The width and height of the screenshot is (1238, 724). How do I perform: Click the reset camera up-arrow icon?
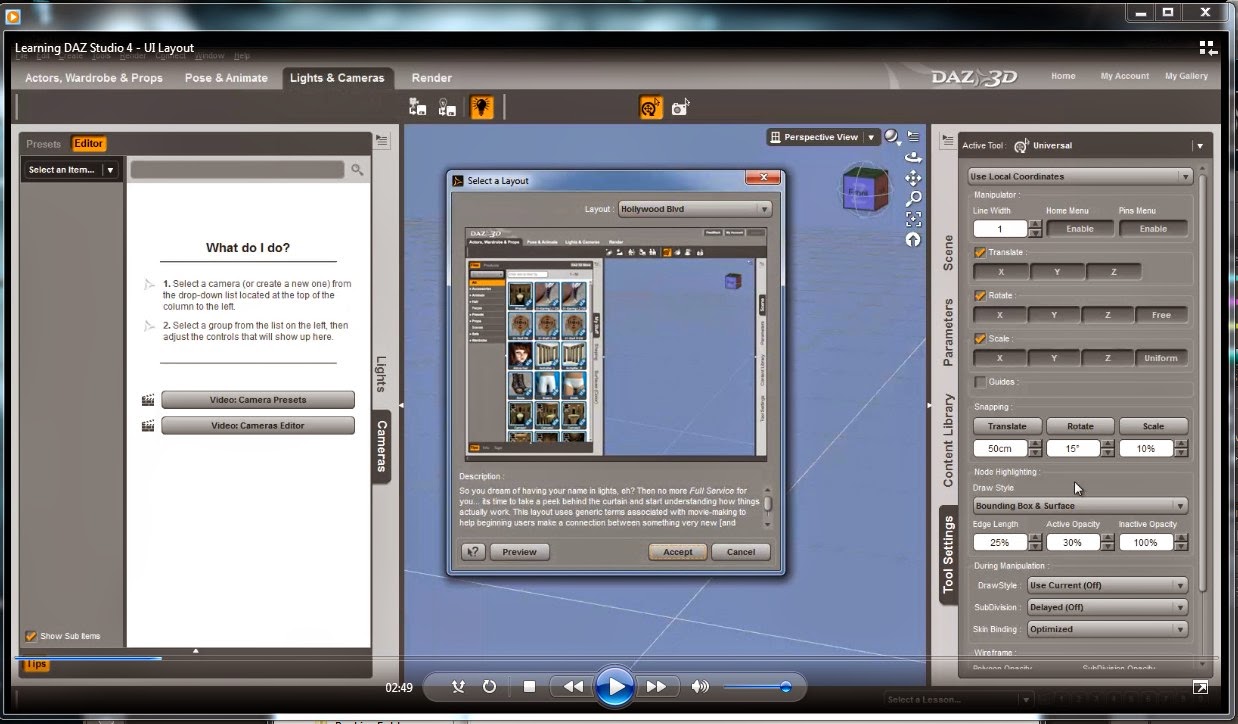(x=913, y=240)
